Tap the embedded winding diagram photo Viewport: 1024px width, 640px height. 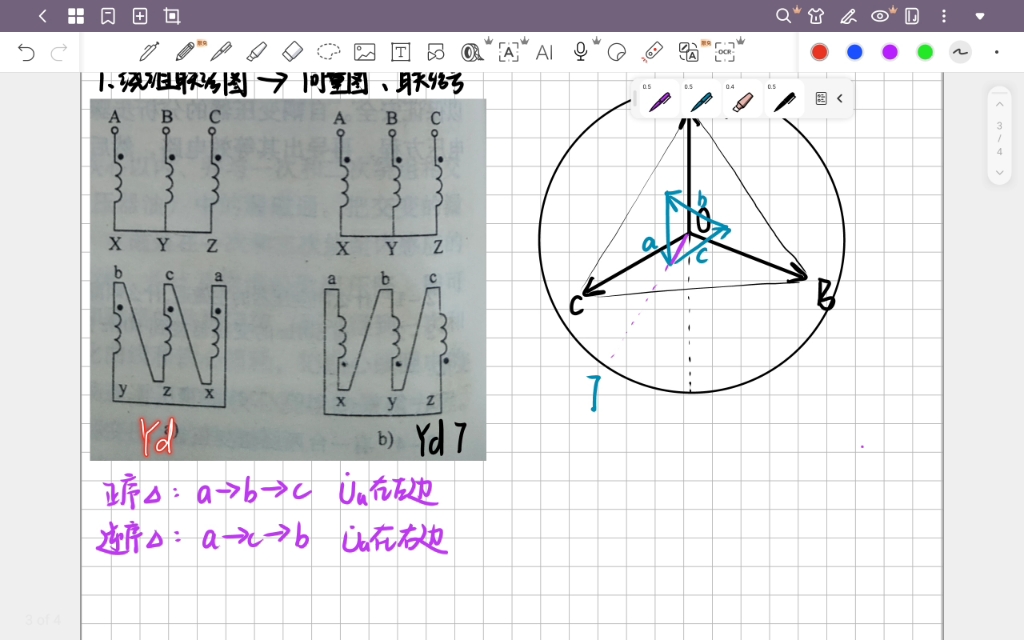coord(288,280)
